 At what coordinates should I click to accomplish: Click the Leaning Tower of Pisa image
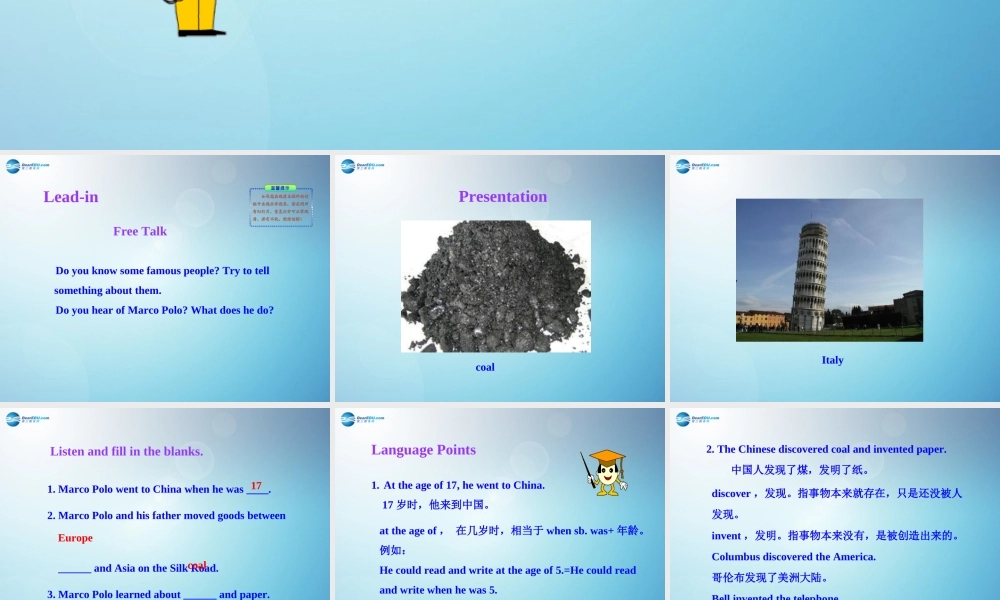[832, 270]
